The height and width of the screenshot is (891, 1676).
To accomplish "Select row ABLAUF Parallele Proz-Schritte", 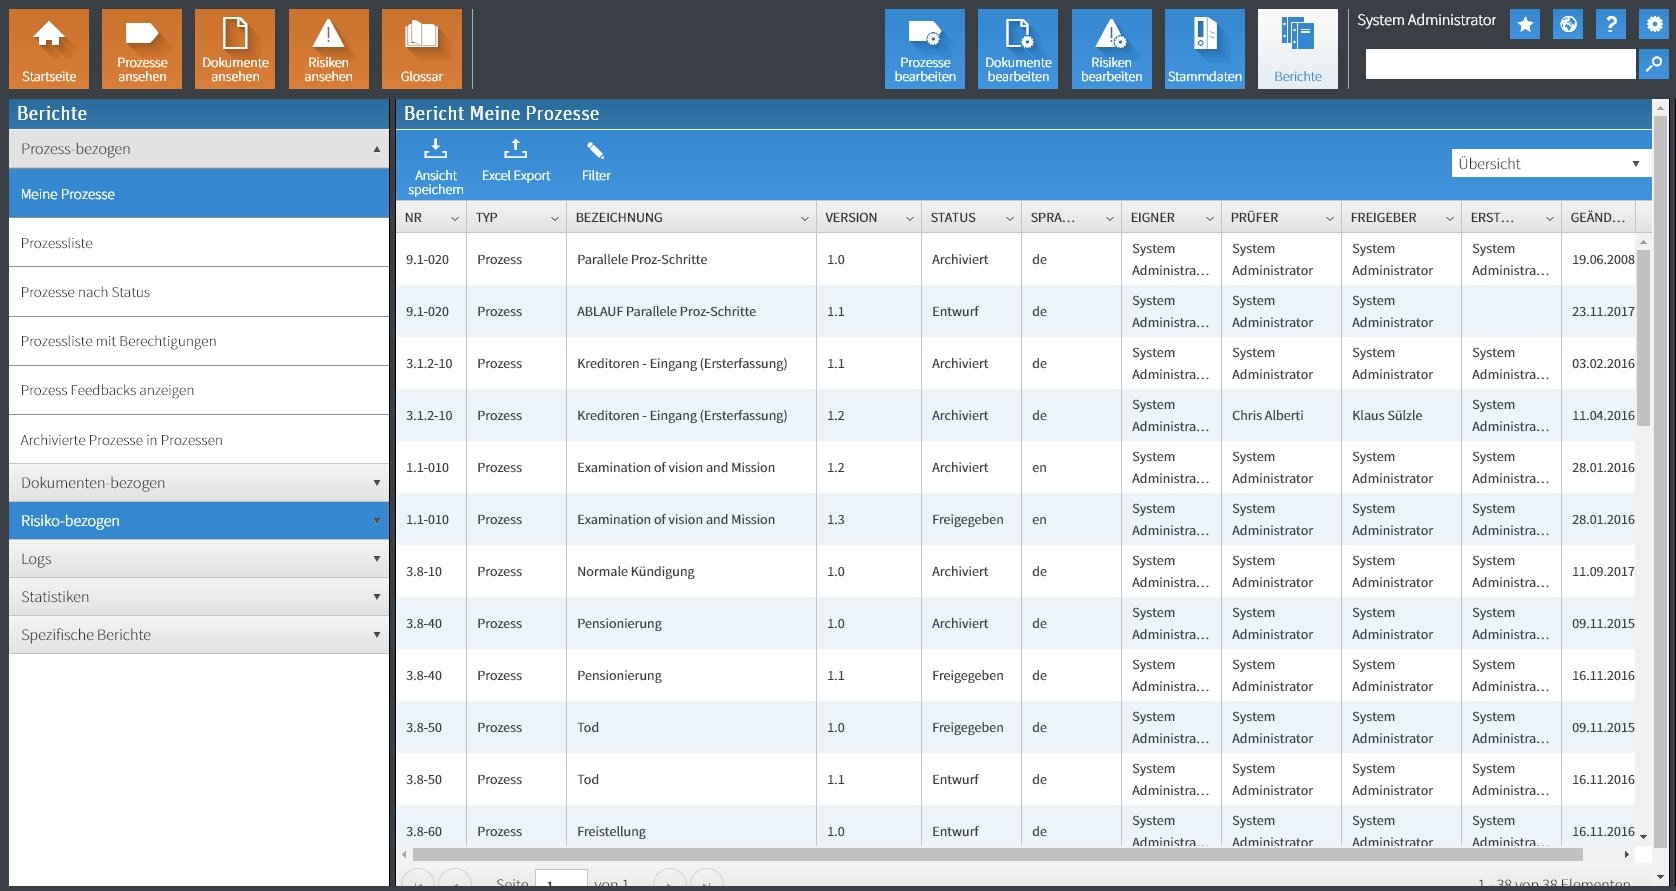I will (1015, 311).
